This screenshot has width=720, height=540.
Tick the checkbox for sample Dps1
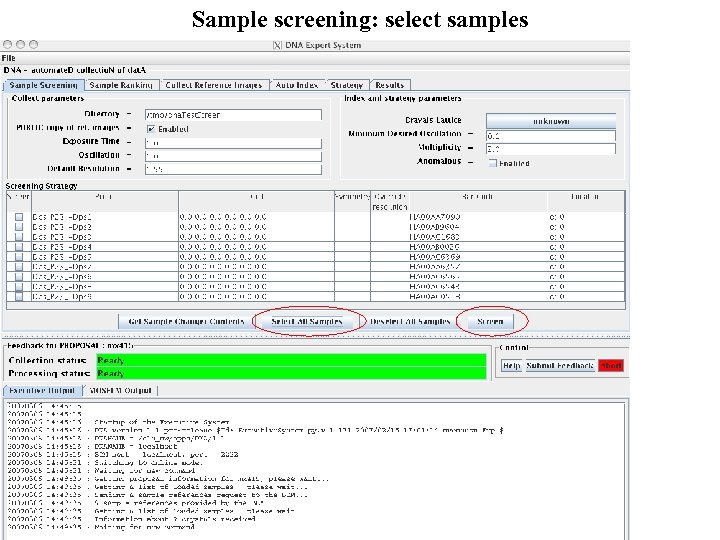tap(19, 217)
